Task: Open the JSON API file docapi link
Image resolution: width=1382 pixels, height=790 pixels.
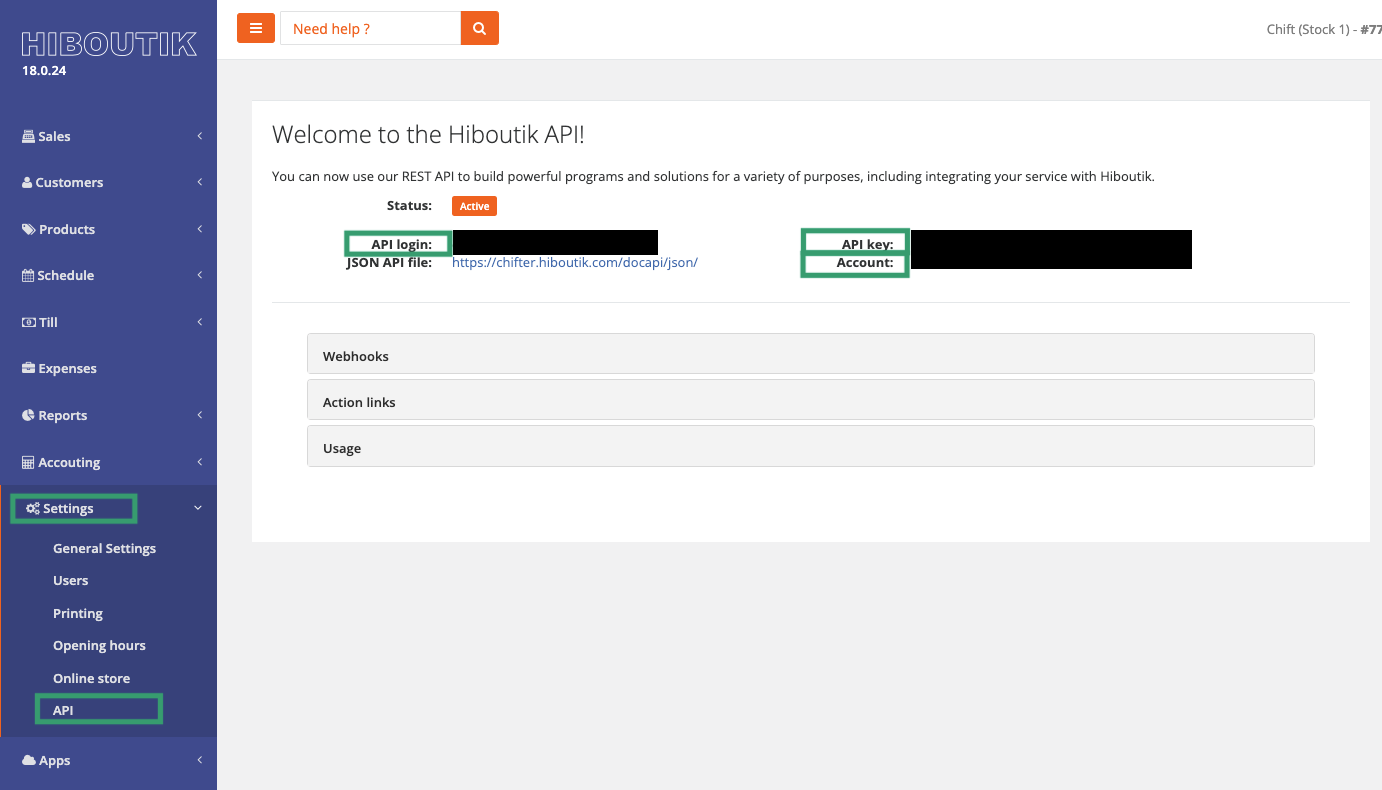Action: click(x=575, y=262)
